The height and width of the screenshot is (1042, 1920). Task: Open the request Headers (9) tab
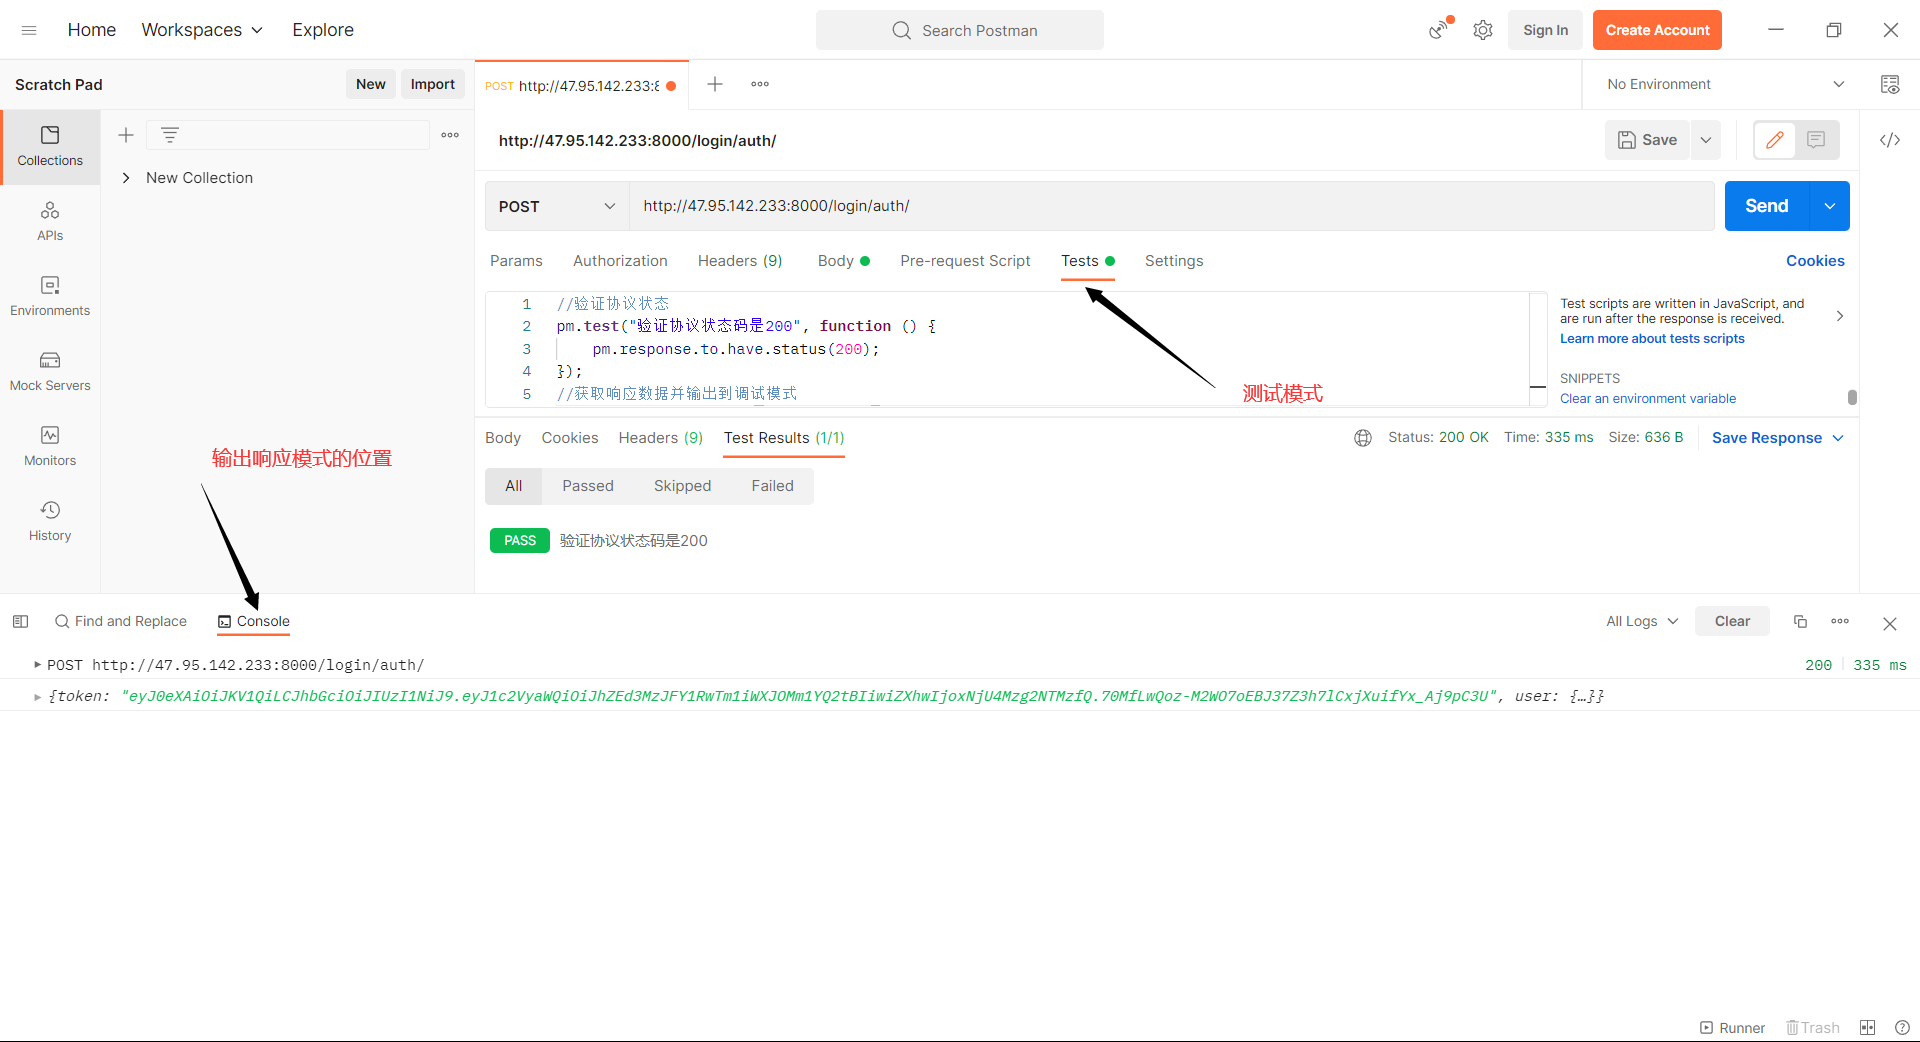(x=740, y=261)
